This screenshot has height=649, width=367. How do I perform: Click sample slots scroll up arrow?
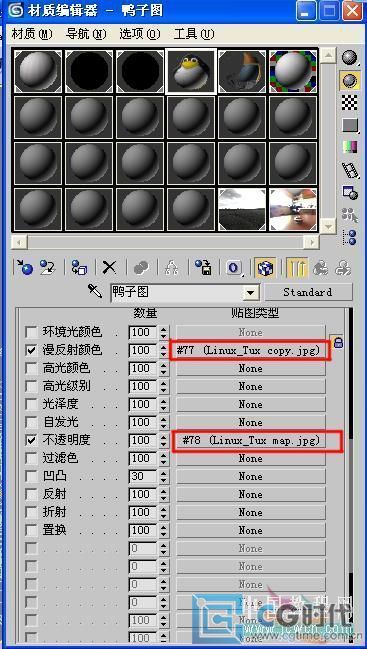329,55
